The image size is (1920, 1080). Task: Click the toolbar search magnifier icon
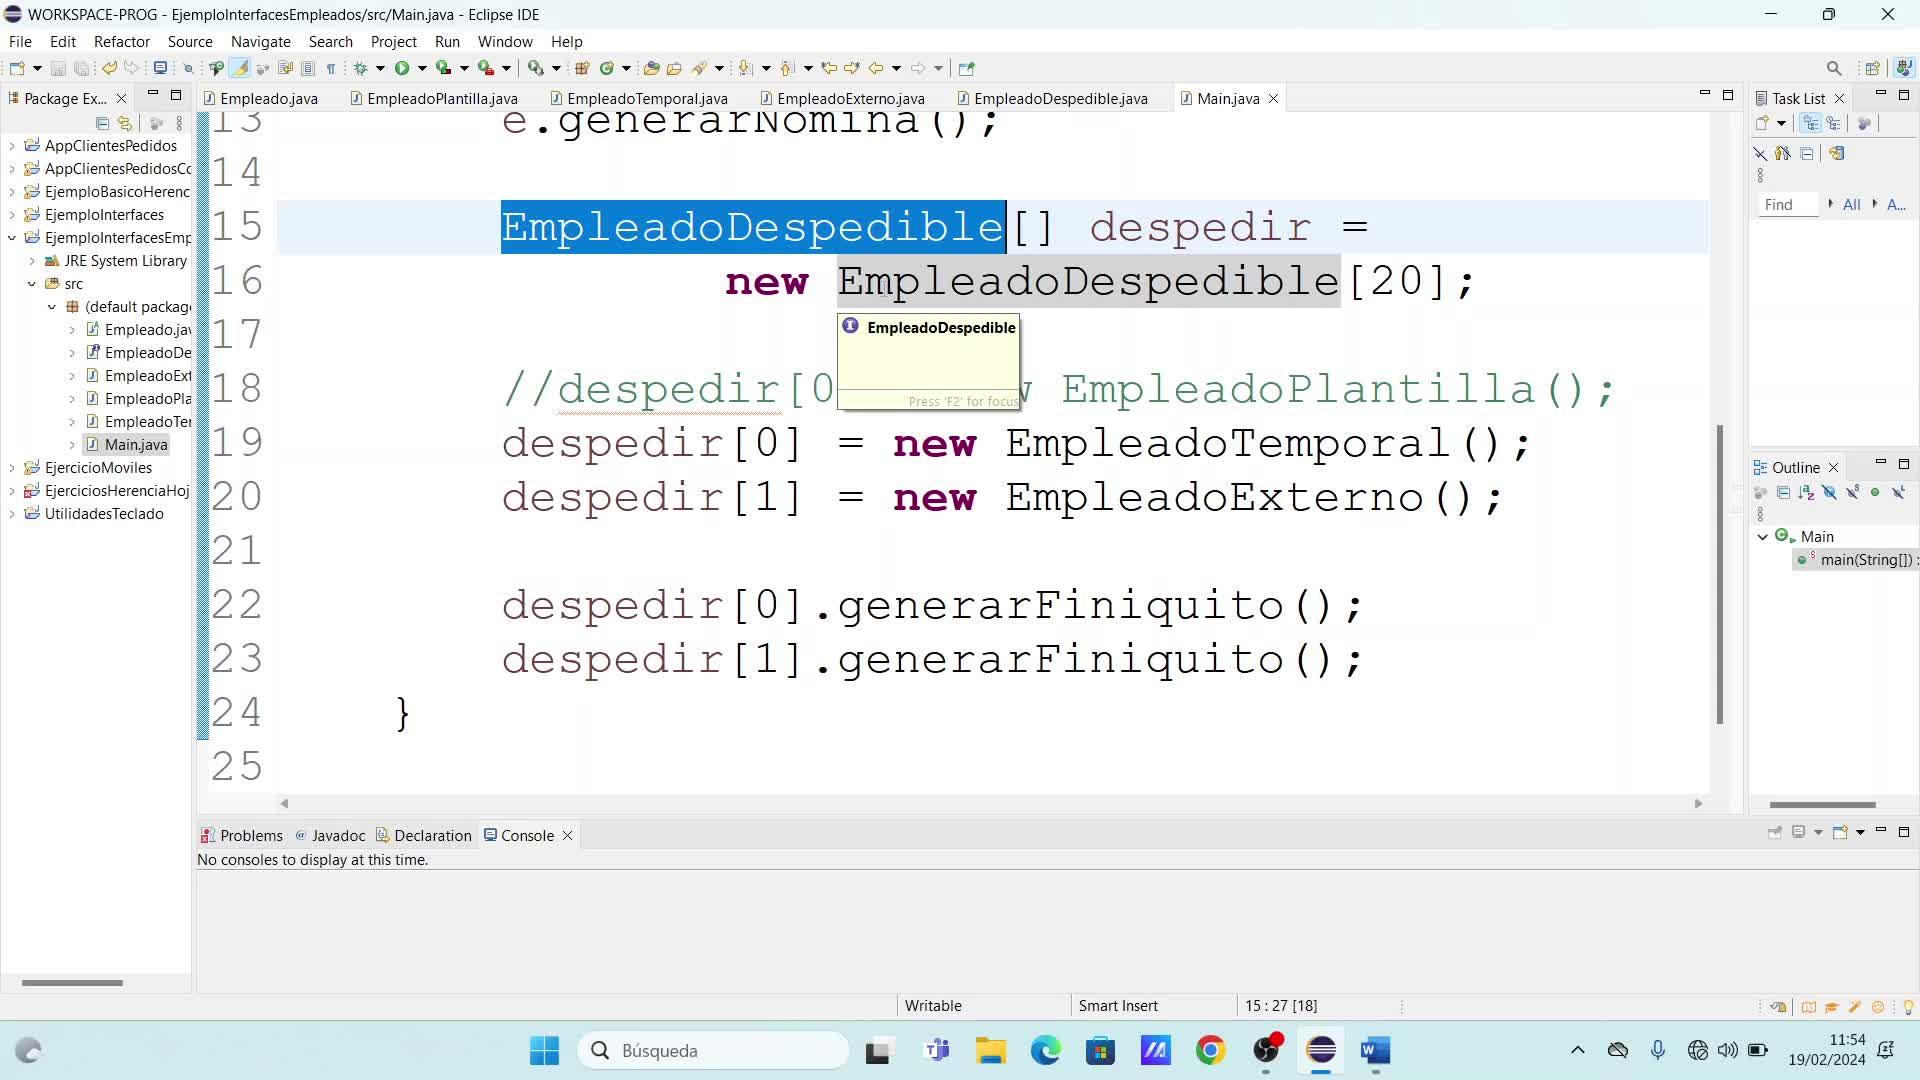coord(1833,68)
